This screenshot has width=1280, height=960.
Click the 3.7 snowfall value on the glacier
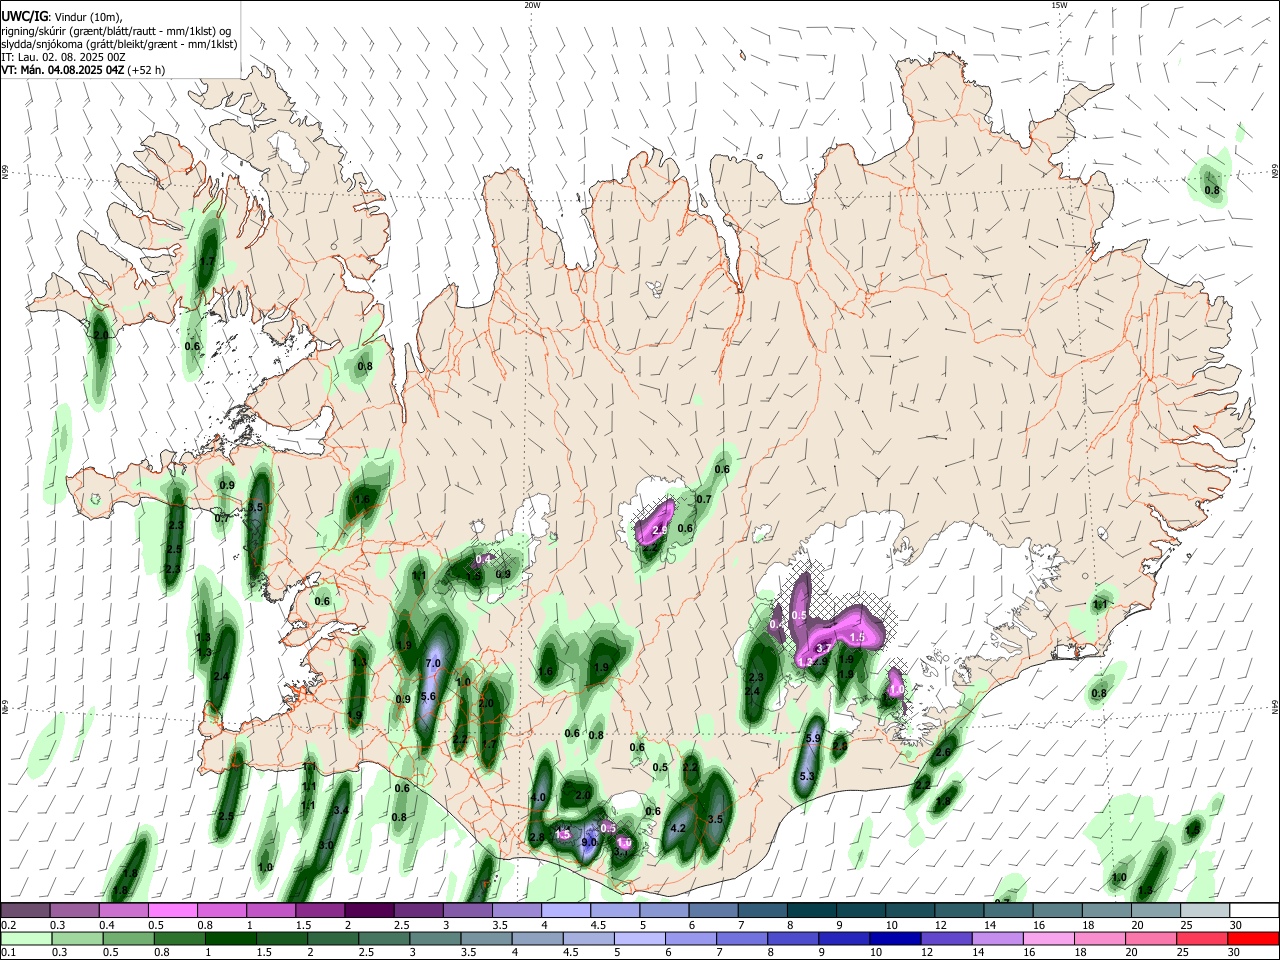tap(824, 648)
